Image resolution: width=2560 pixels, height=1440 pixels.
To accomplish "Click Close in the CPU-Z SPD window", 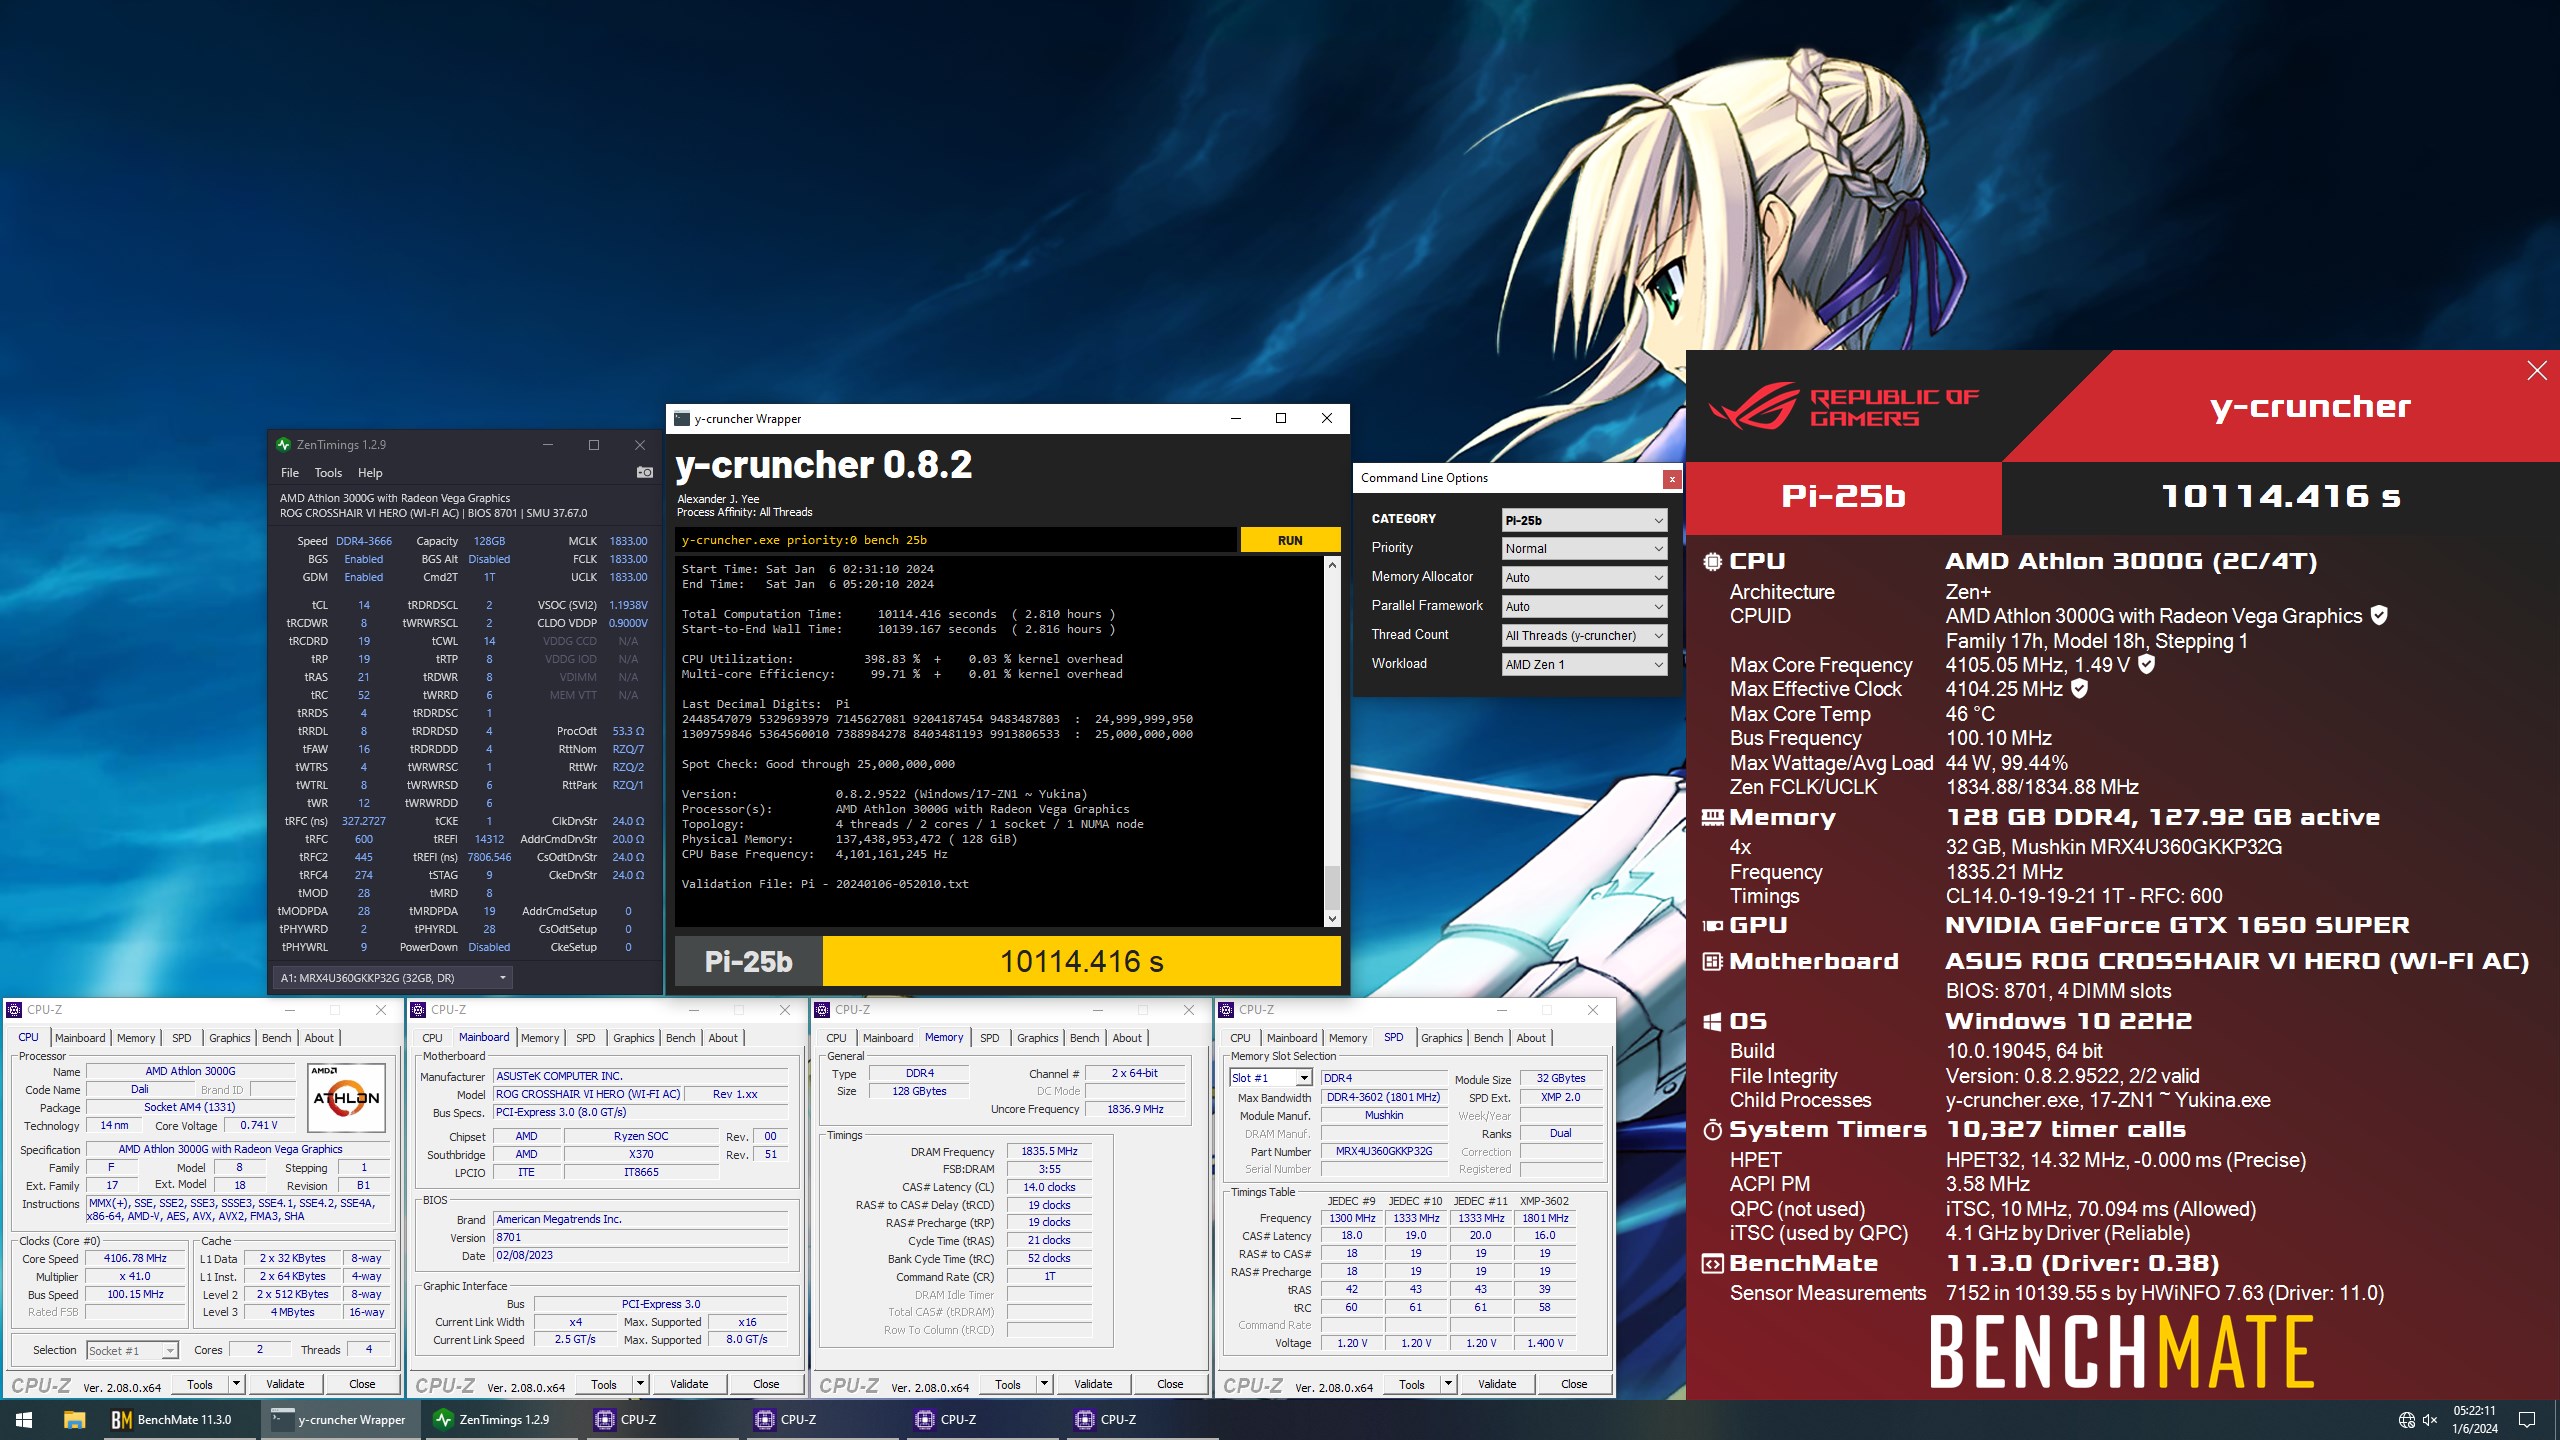I will pyautogui.click(x=1574, y=1384).
